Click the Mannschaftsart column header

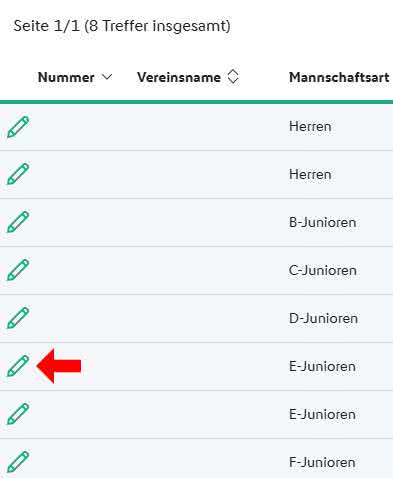339,77
